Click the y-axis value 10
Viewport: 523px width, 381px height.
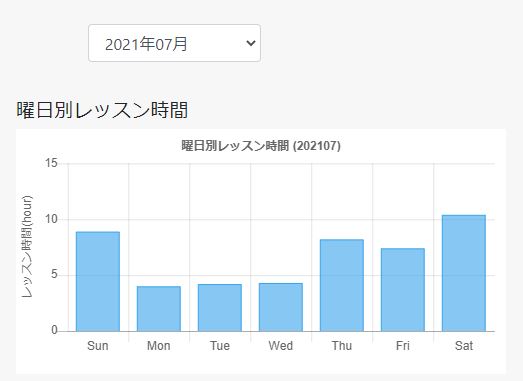[x=52, y=219]
